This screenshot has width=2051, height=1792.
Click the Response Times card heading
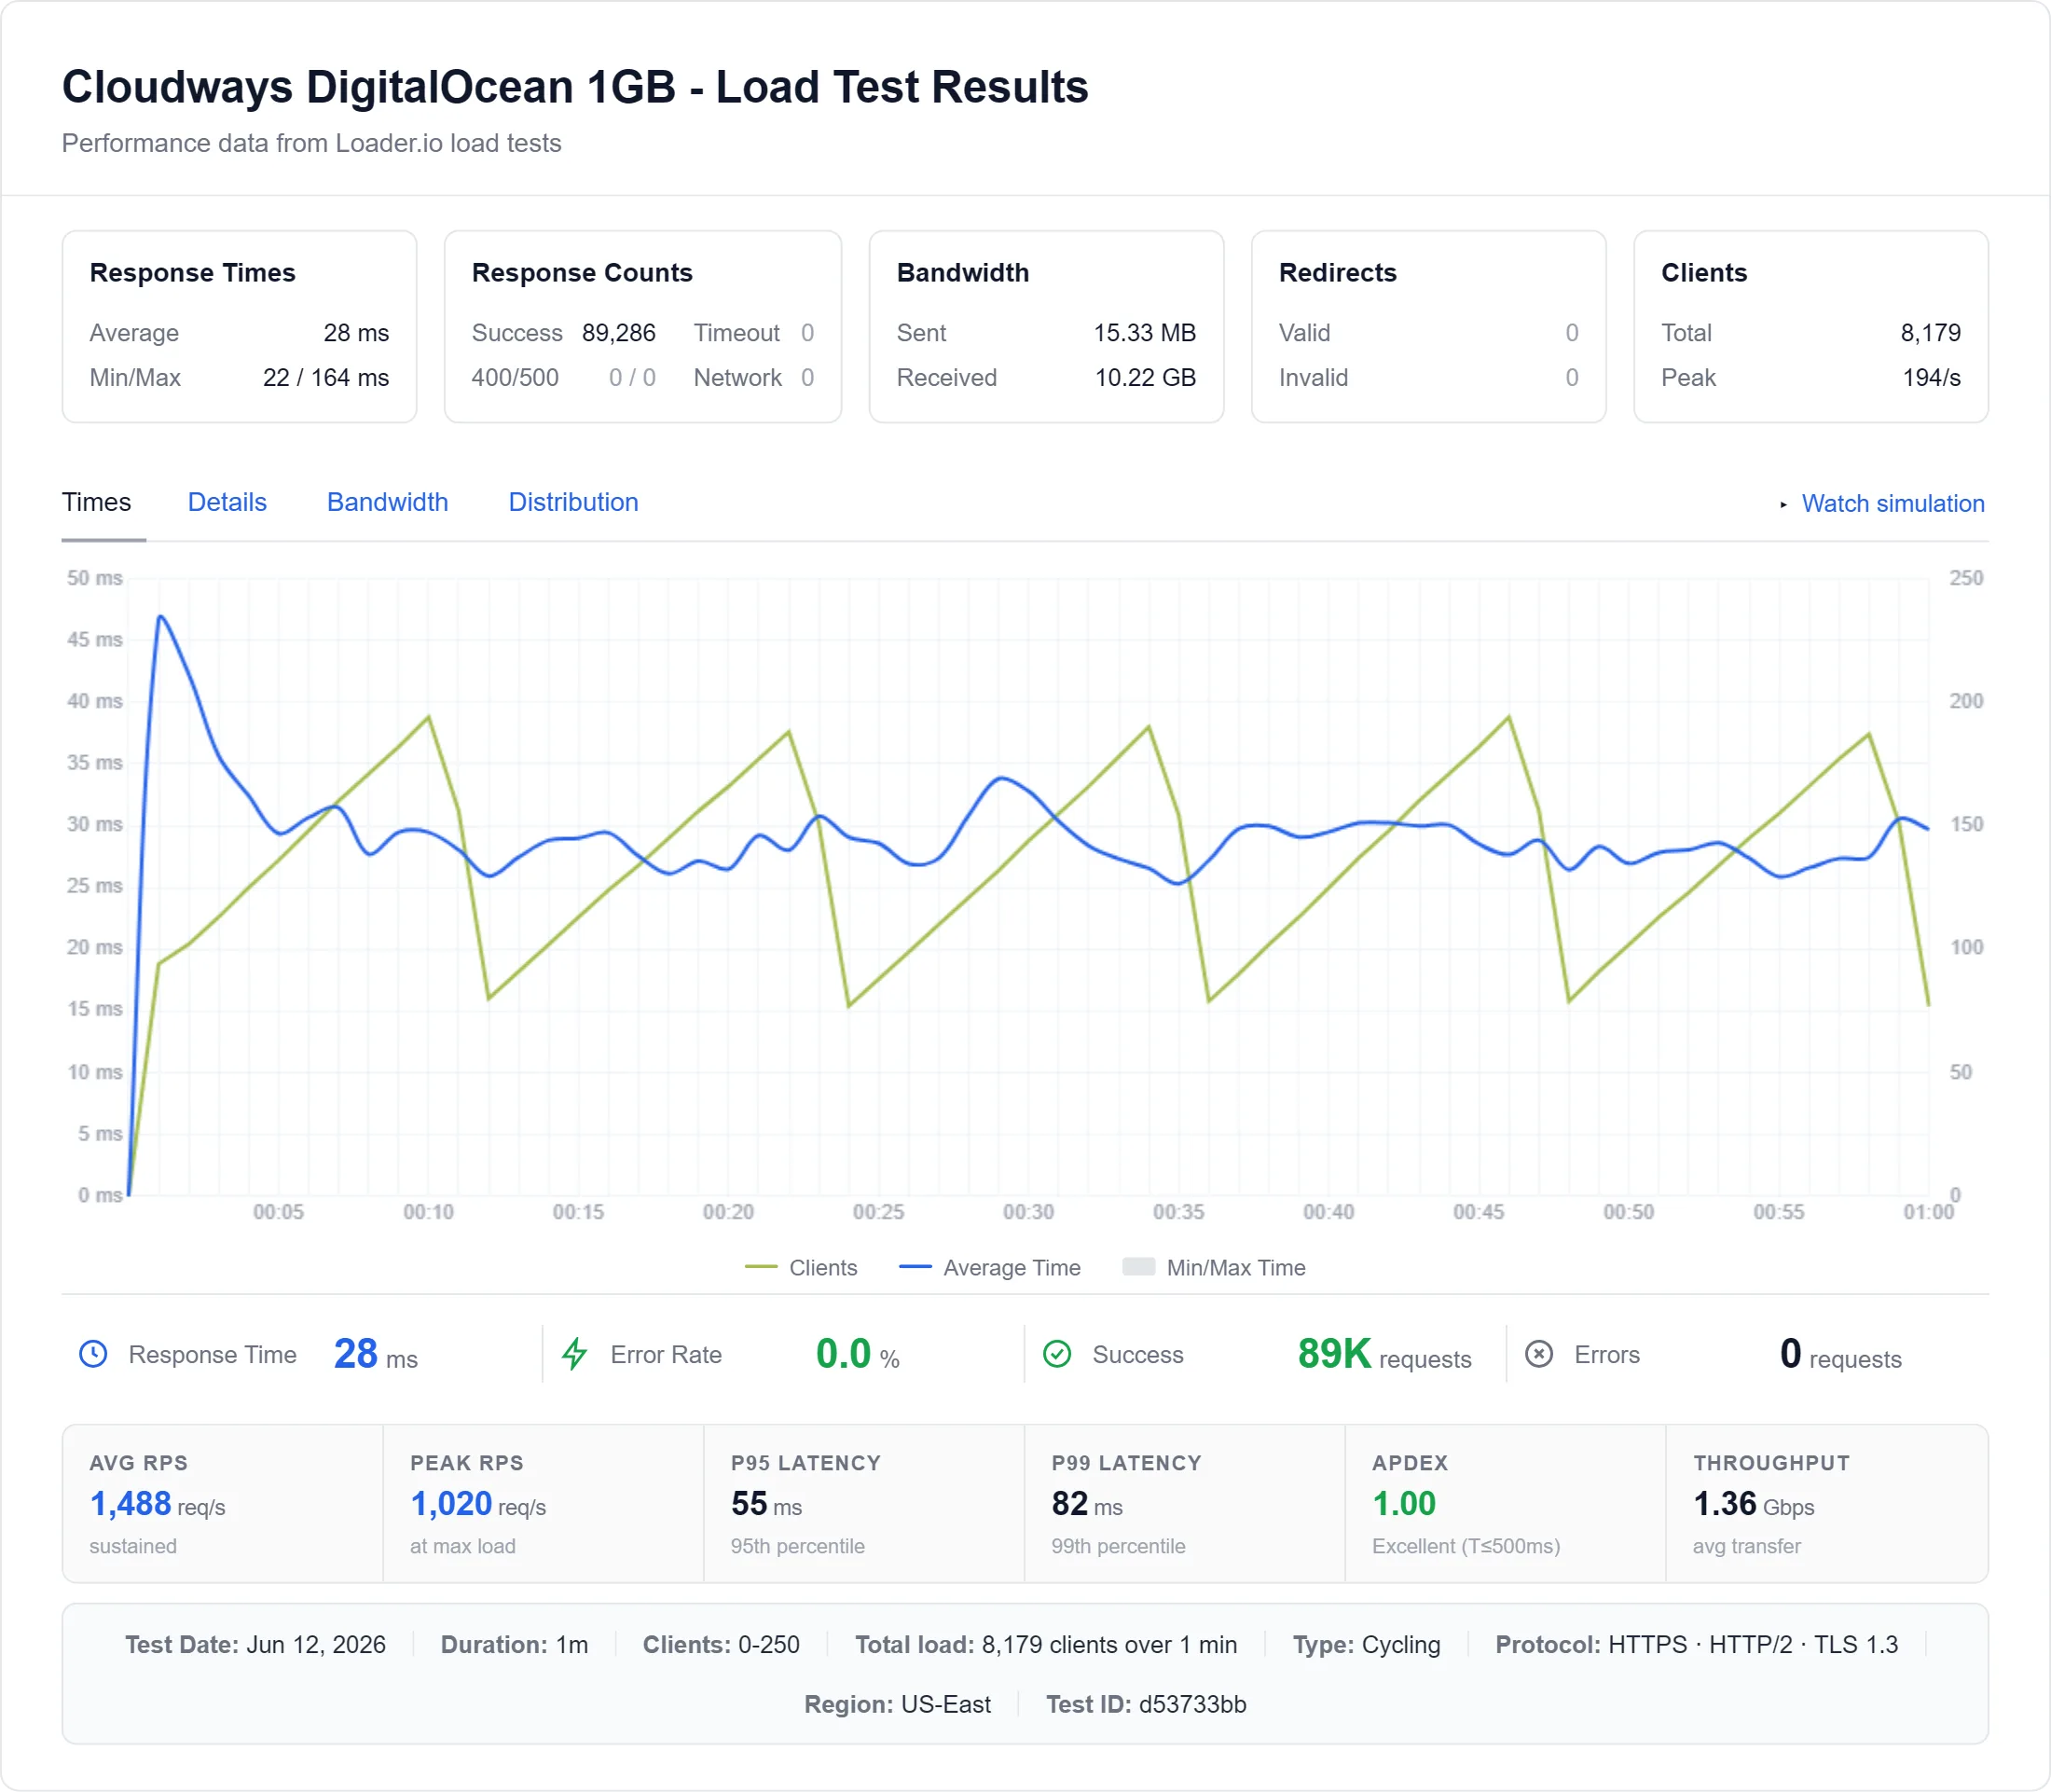coord(193,272)
